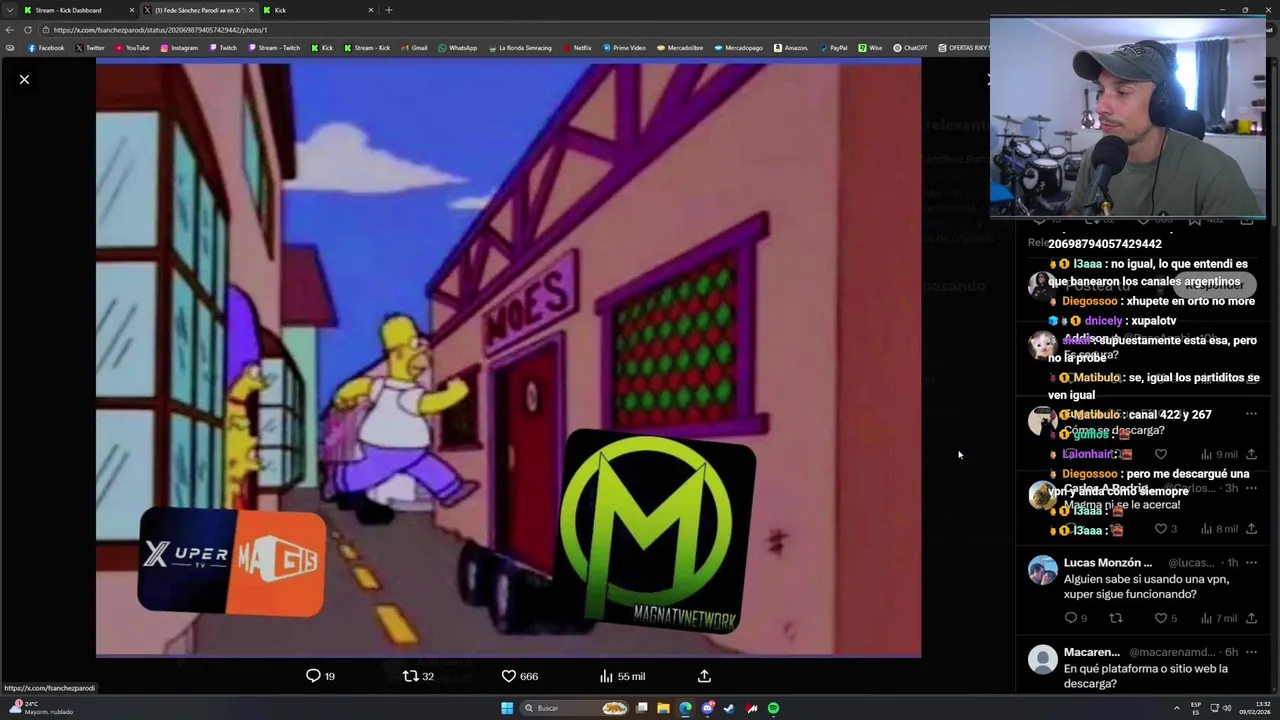
Task: Open the Instagram bookmark
Action: click(180, 48)
